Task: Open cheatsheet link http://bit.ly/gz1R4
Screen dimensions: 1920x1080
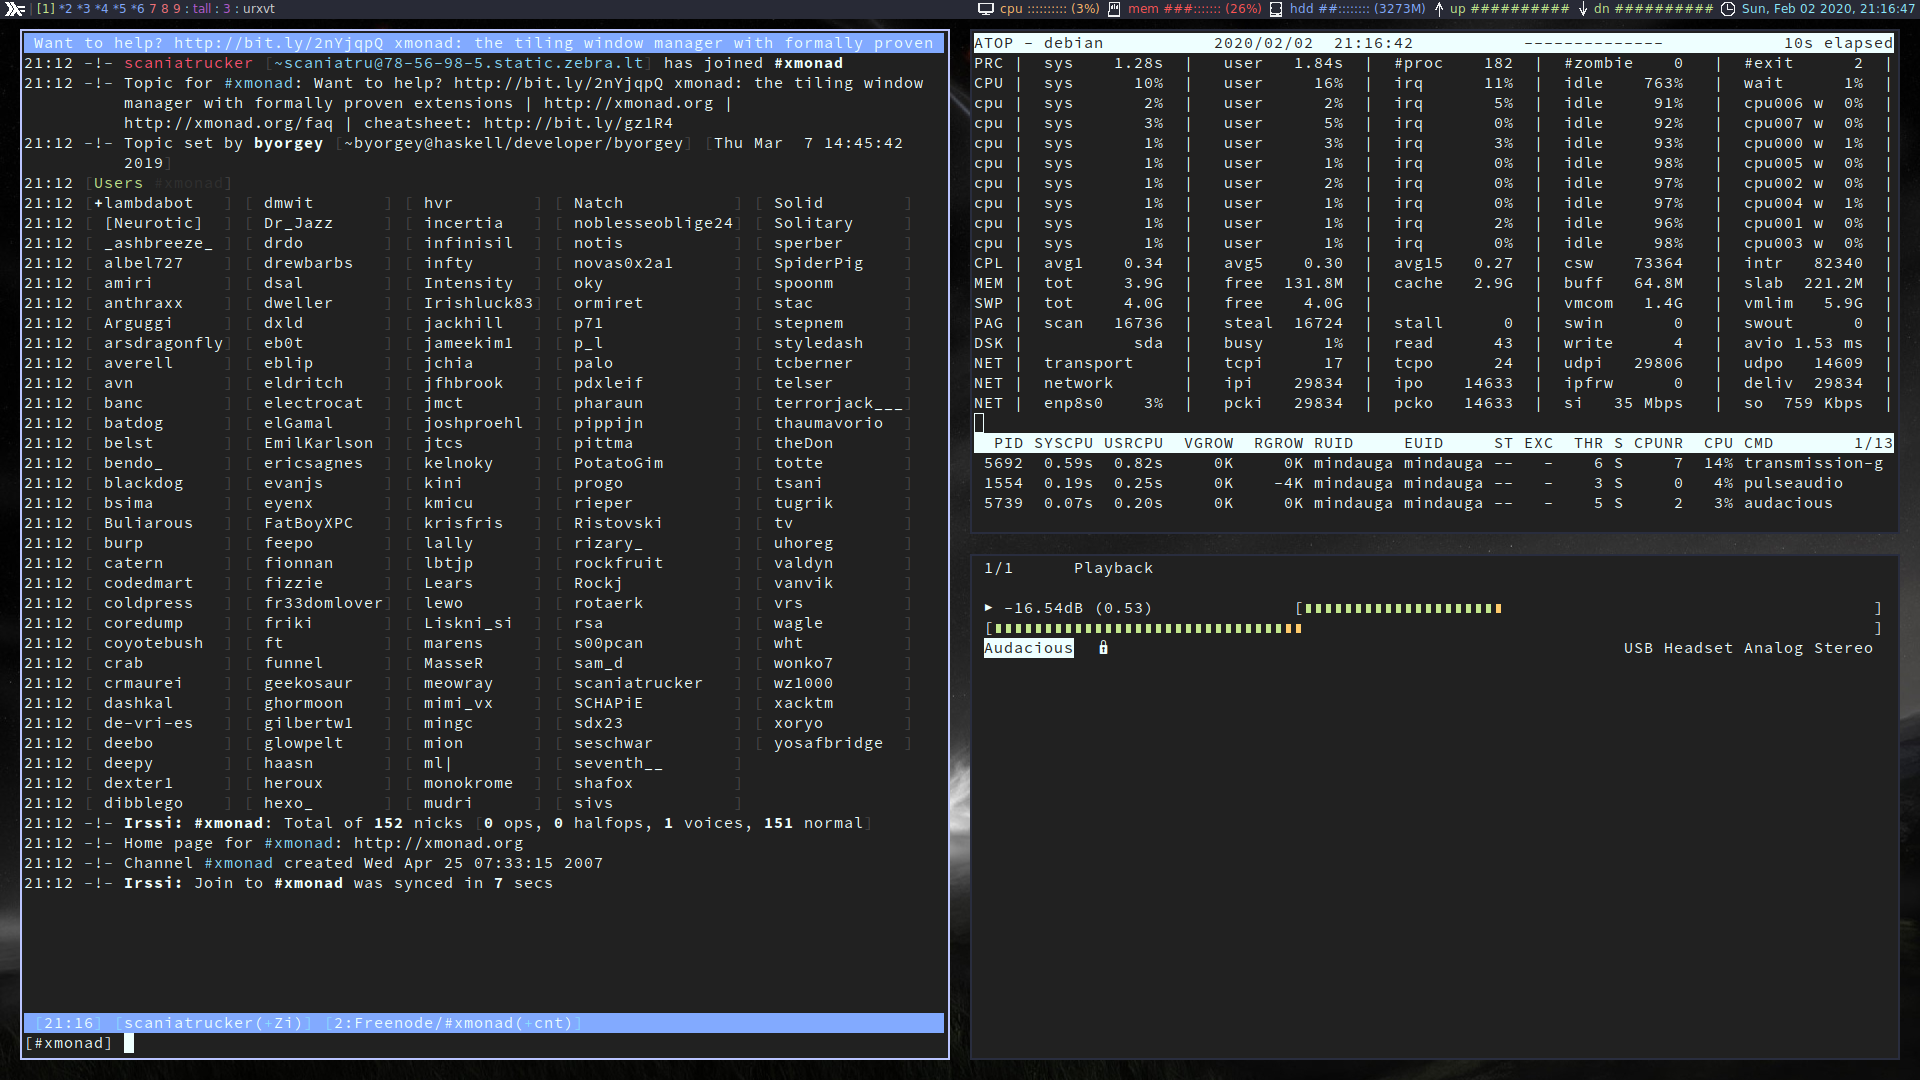Action: [x=578, y=123]
